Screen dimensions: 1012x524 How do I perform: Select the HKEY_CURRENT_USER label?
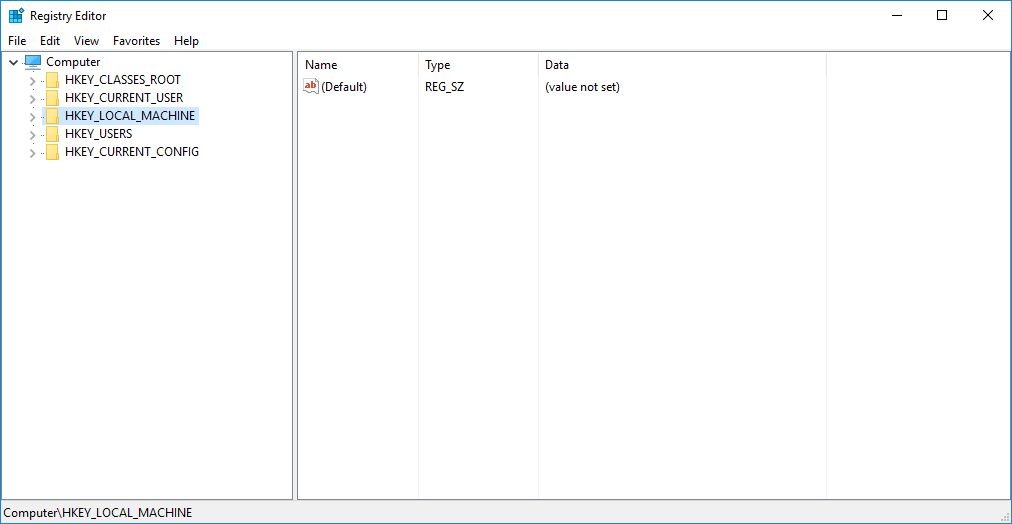click(124, 98)
